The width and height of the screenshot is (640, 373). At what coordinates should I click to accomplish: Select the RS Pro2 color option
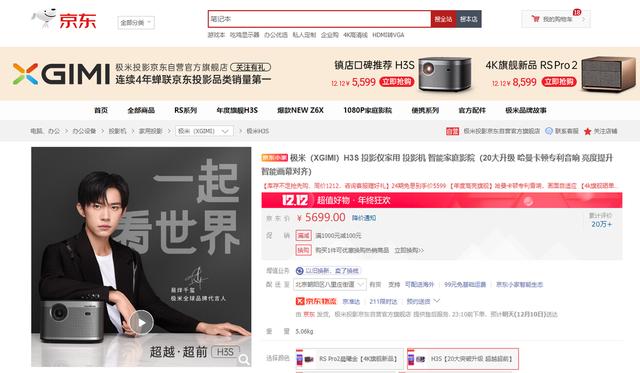click(x=350, y=359)
